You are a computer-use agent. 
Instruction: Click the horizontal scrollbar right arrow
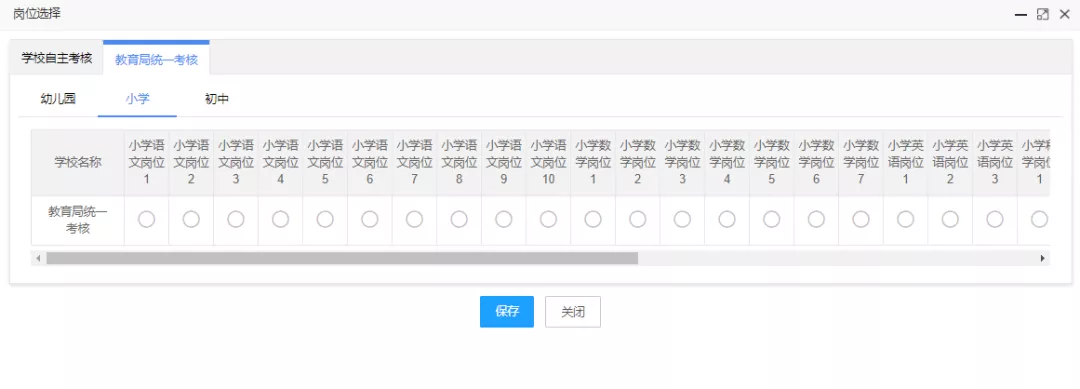click(1043, 258)
